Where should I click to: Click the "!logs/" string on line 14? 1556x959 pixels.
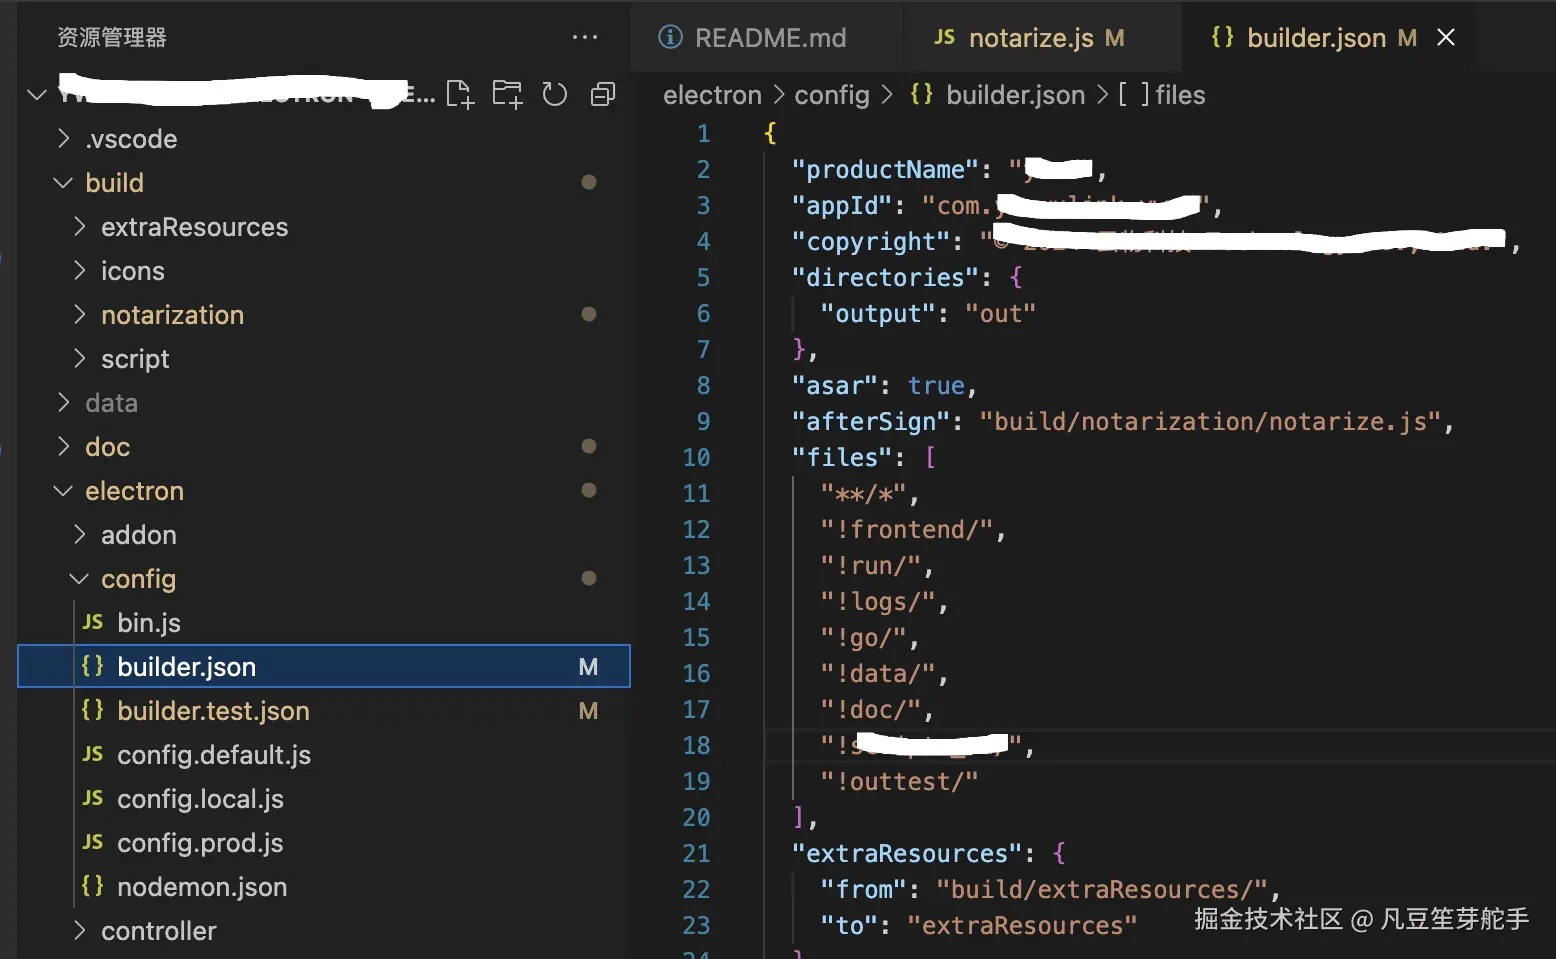[877, 601]
